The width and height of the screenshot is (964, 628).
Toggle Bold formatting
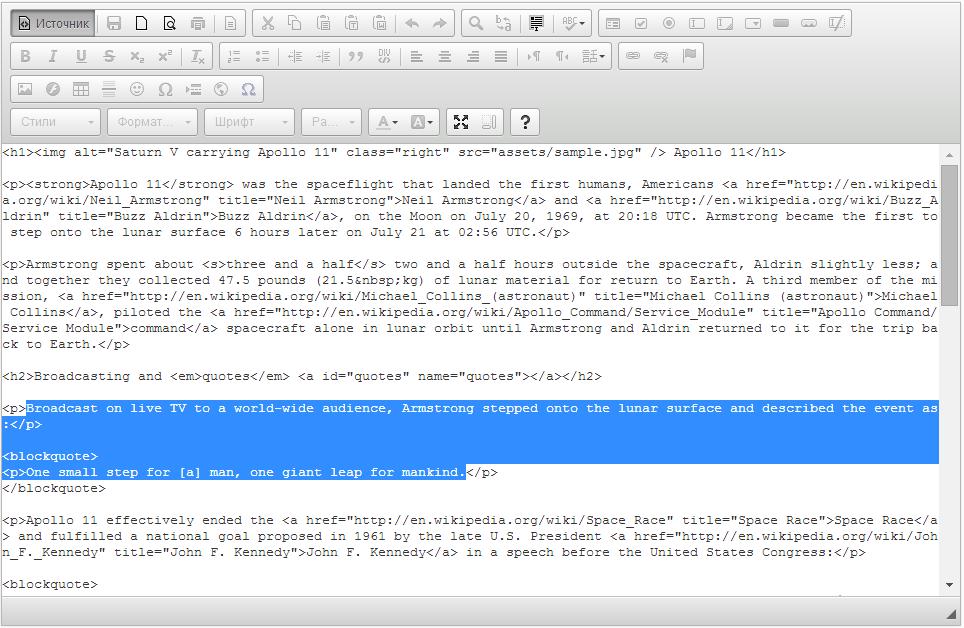click(25, 56)
